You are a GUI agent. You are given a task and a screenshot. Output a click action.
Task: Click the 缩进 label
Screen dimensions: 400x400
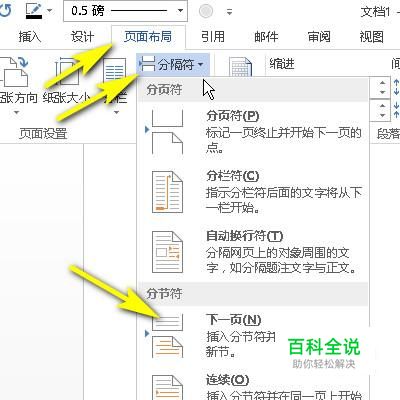pyautogui.click(x=282, y=63)
